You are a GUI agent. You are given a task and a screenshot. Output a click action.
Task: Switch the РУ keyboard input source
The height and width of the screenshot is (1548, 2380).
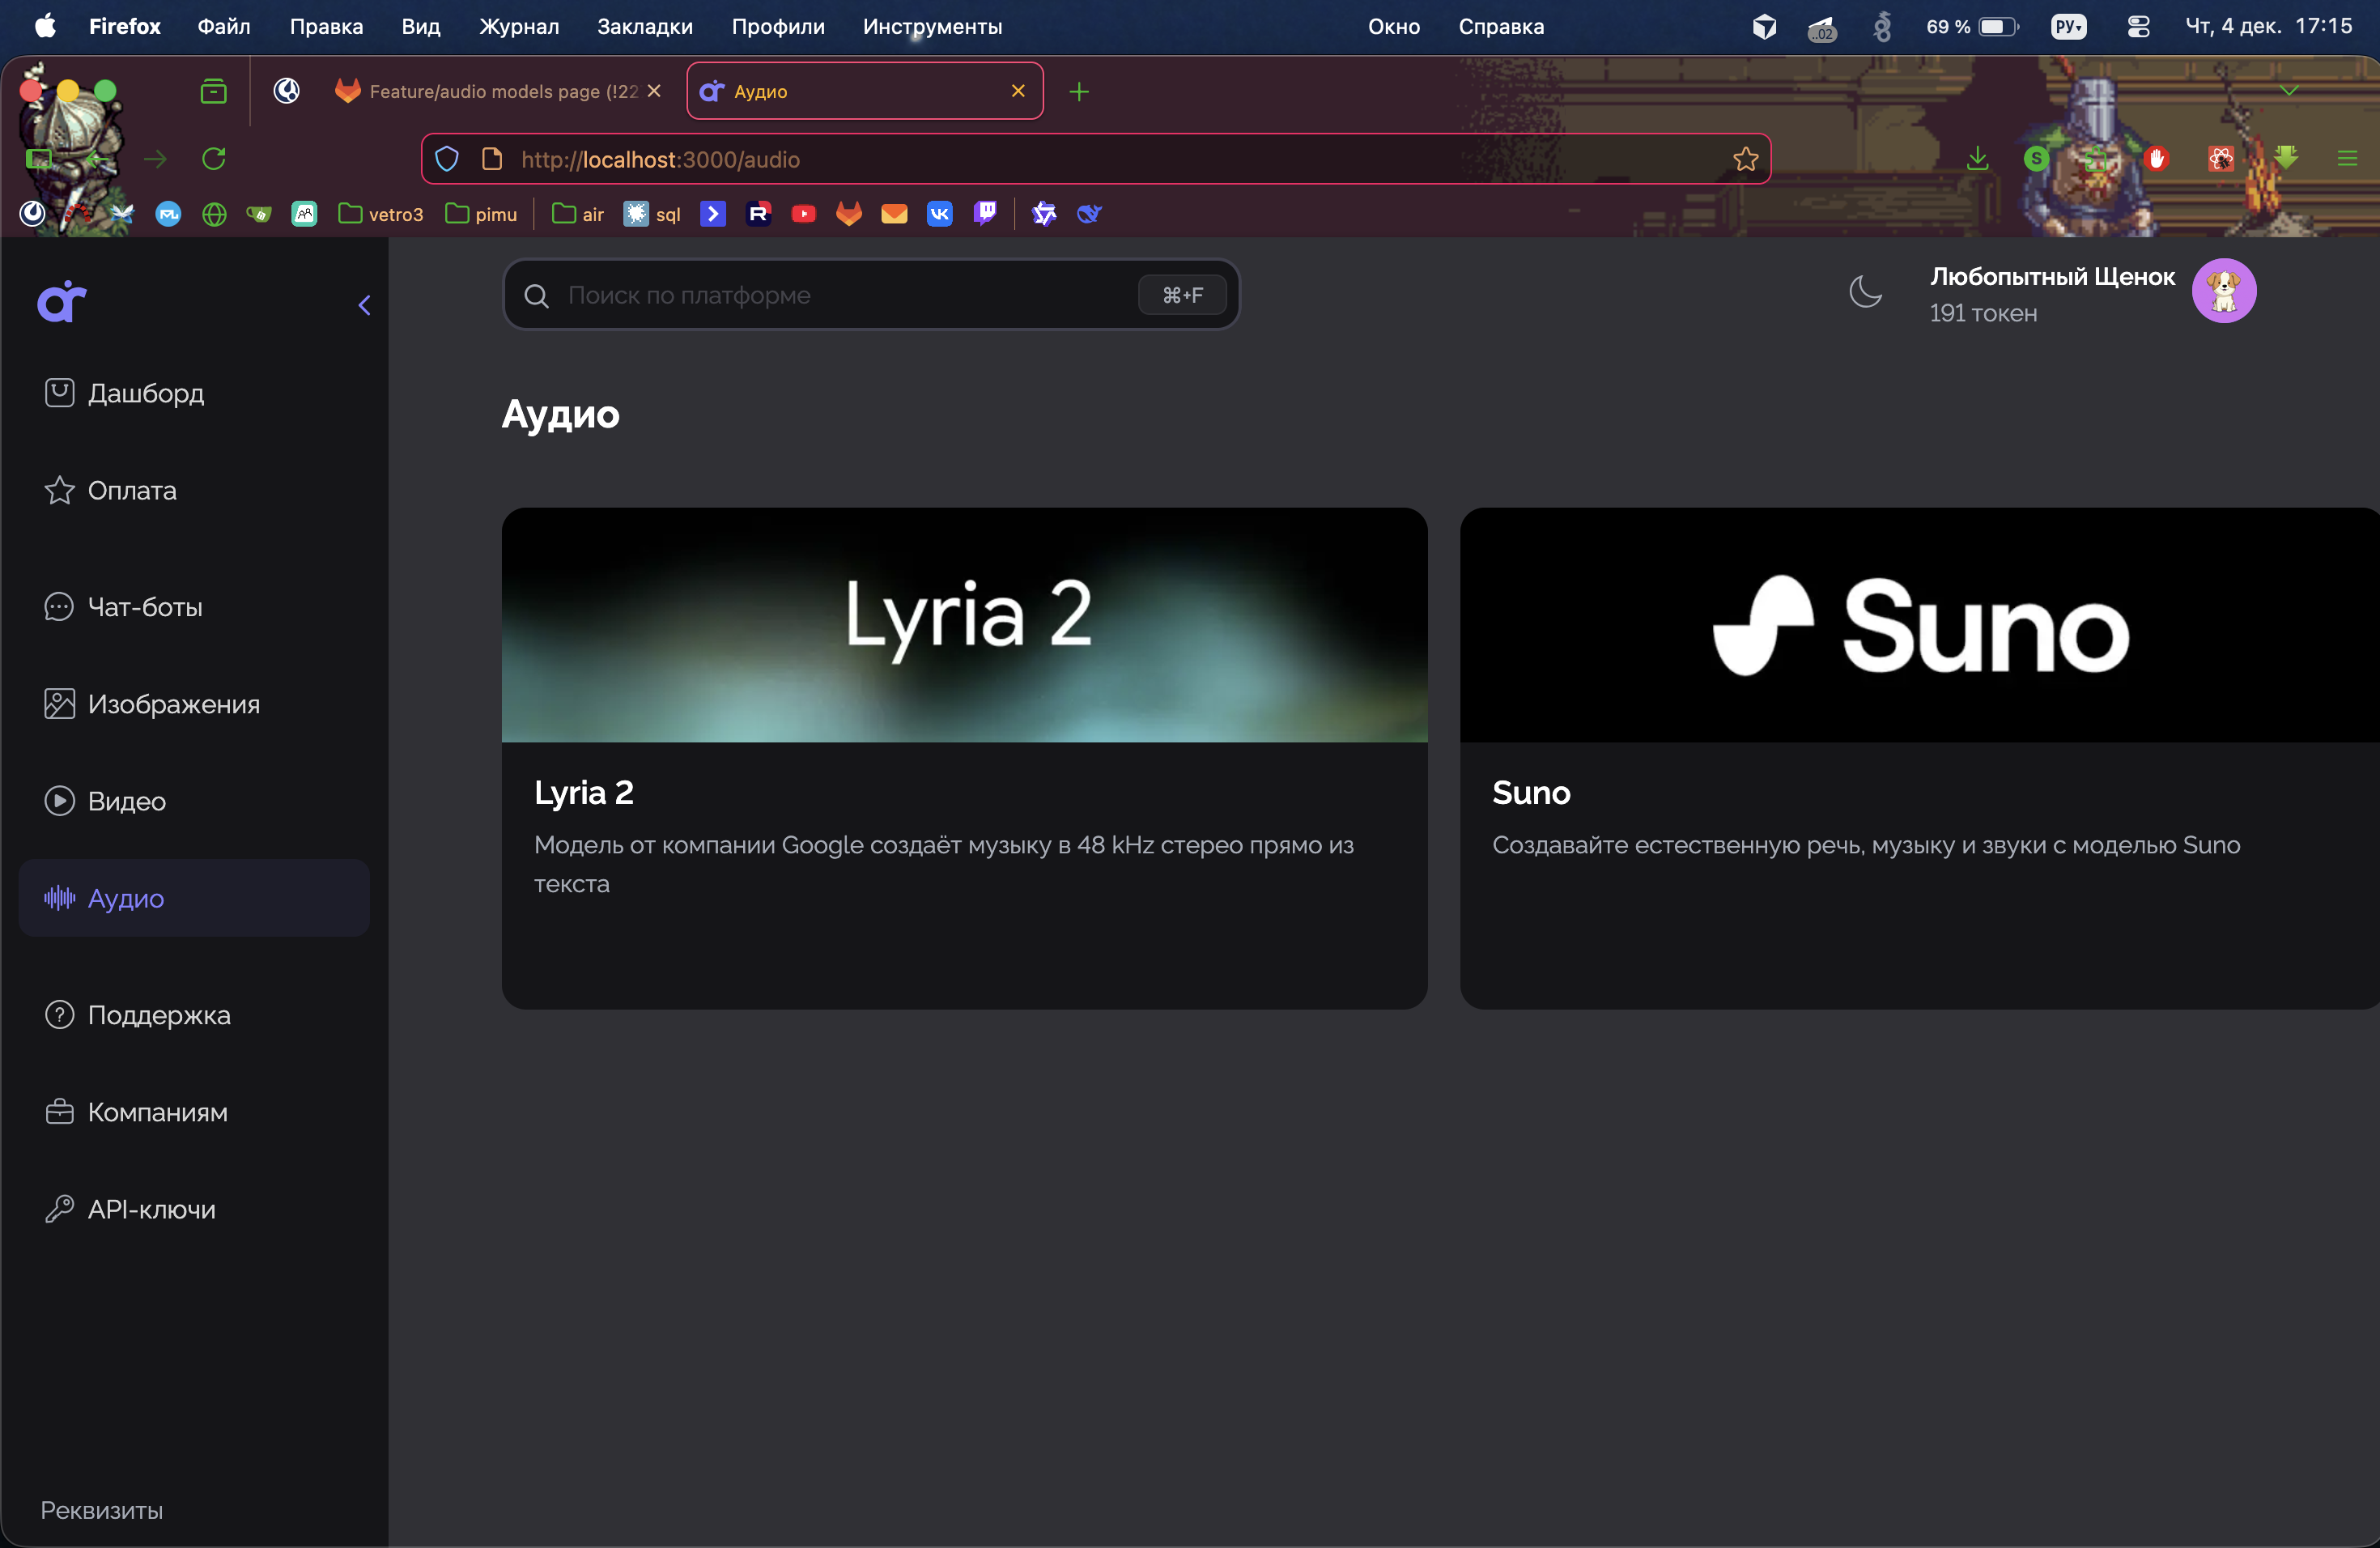click(x=2068, y=27)
